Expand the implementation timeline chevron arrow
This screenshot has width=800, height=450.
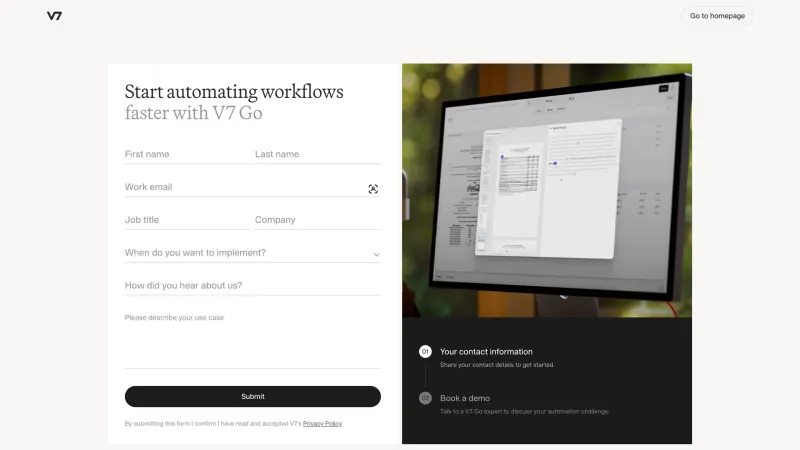tap(376, 254)
